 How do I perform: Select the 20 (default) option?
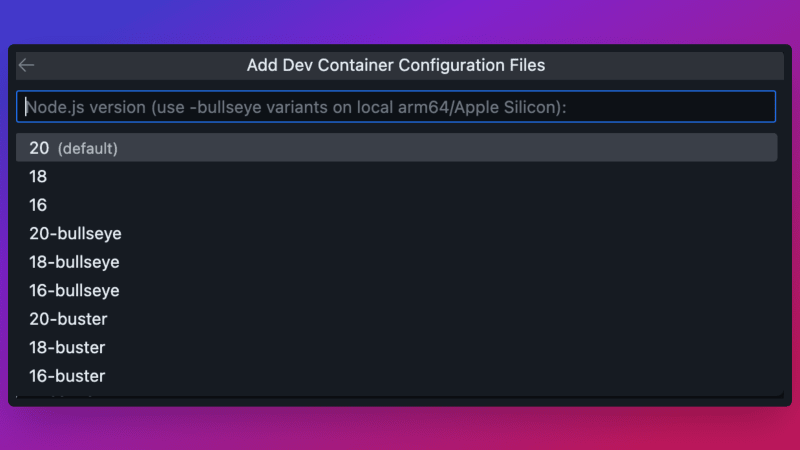pyautogui.click(x=396, y=148)
